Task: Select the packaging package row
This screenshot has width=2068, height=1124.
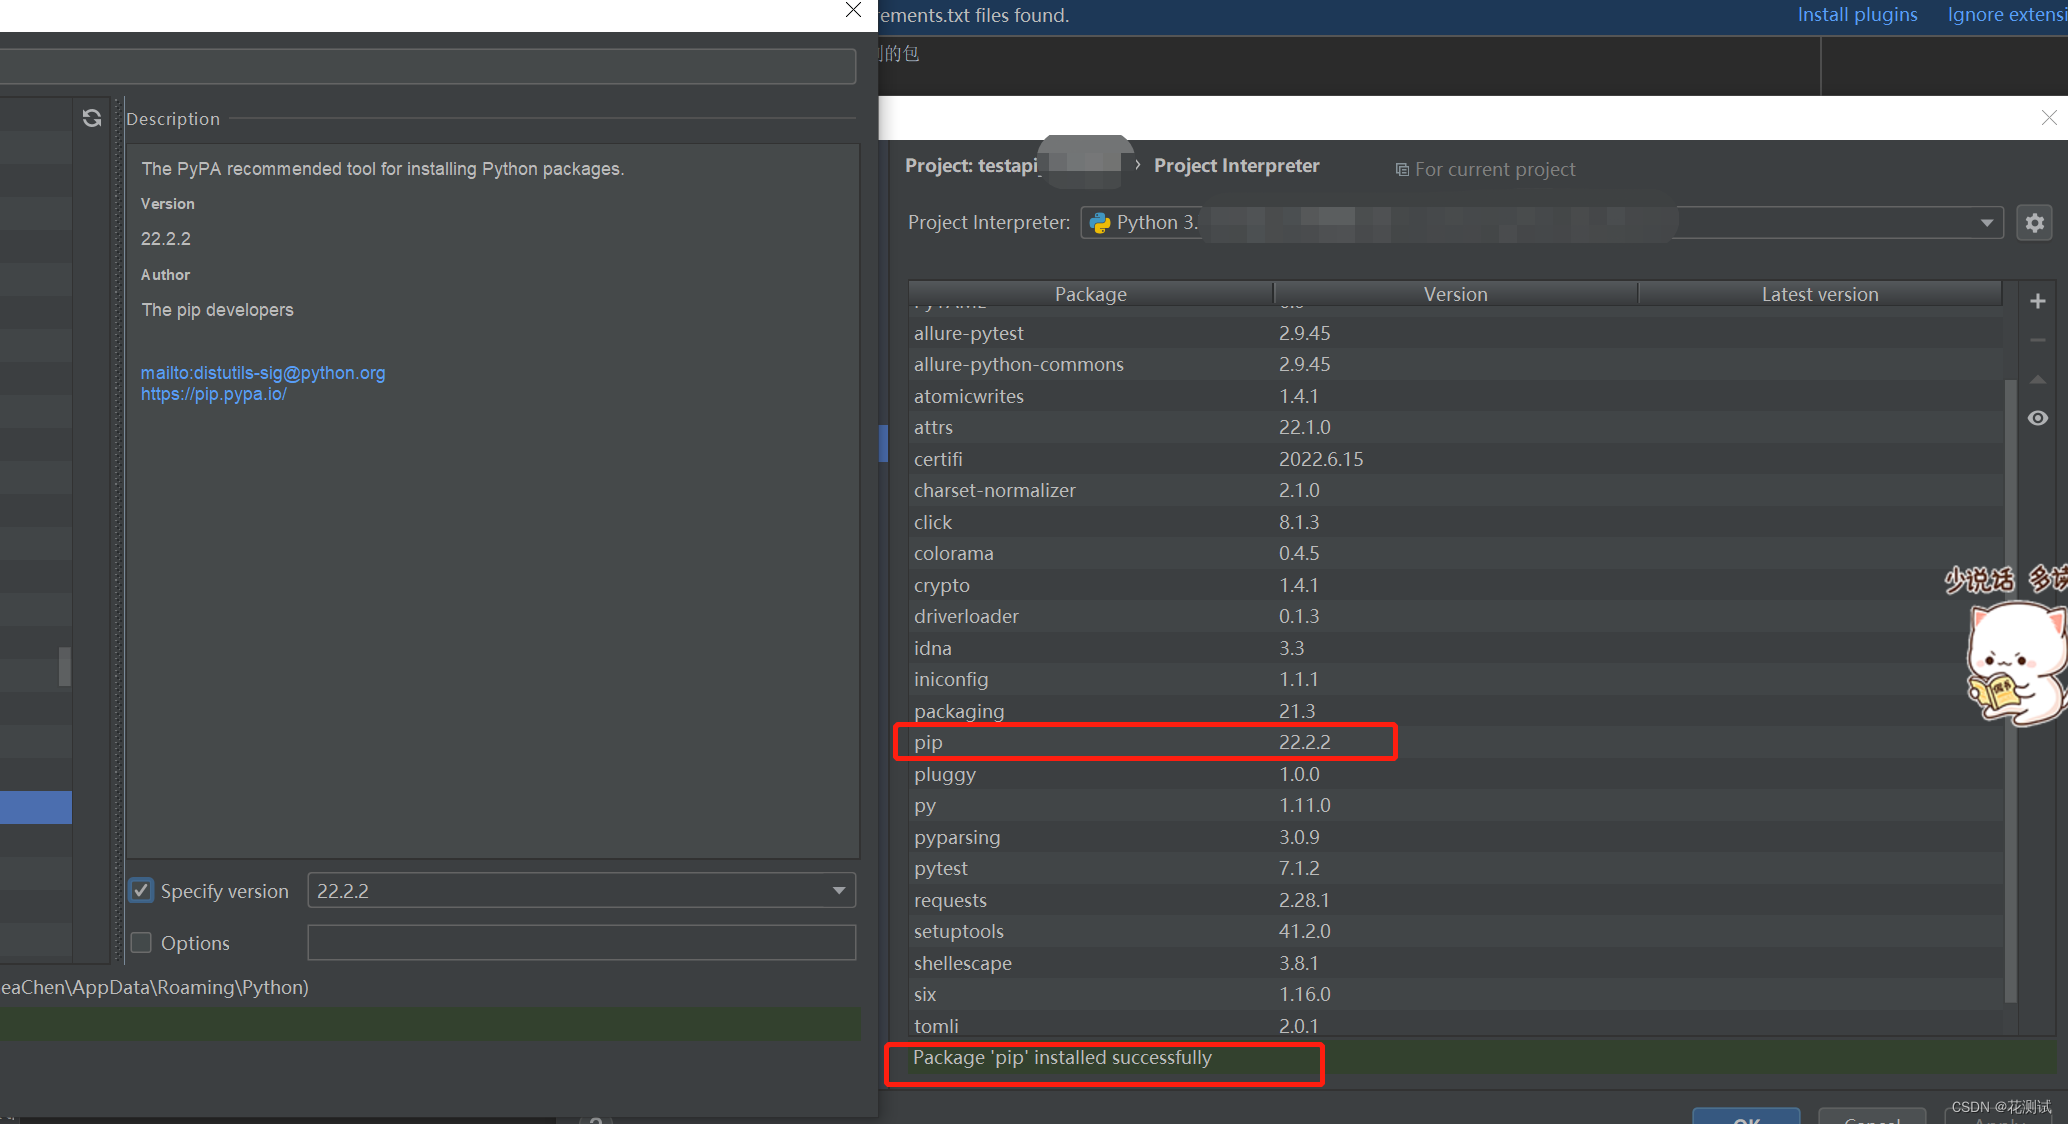Action: 1456,711
